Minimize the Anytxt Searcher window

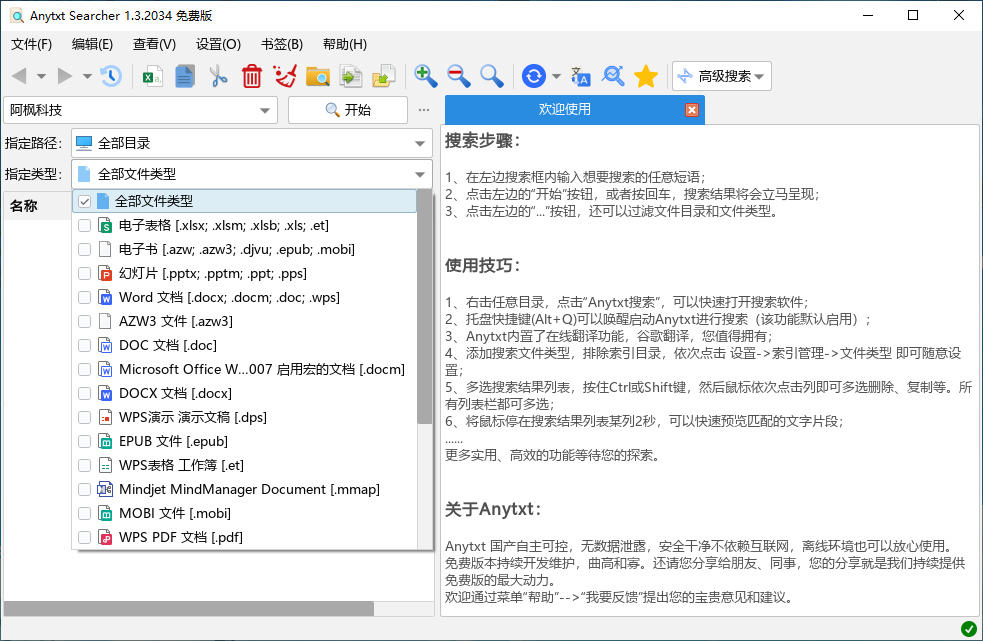[x=868, y=16]
